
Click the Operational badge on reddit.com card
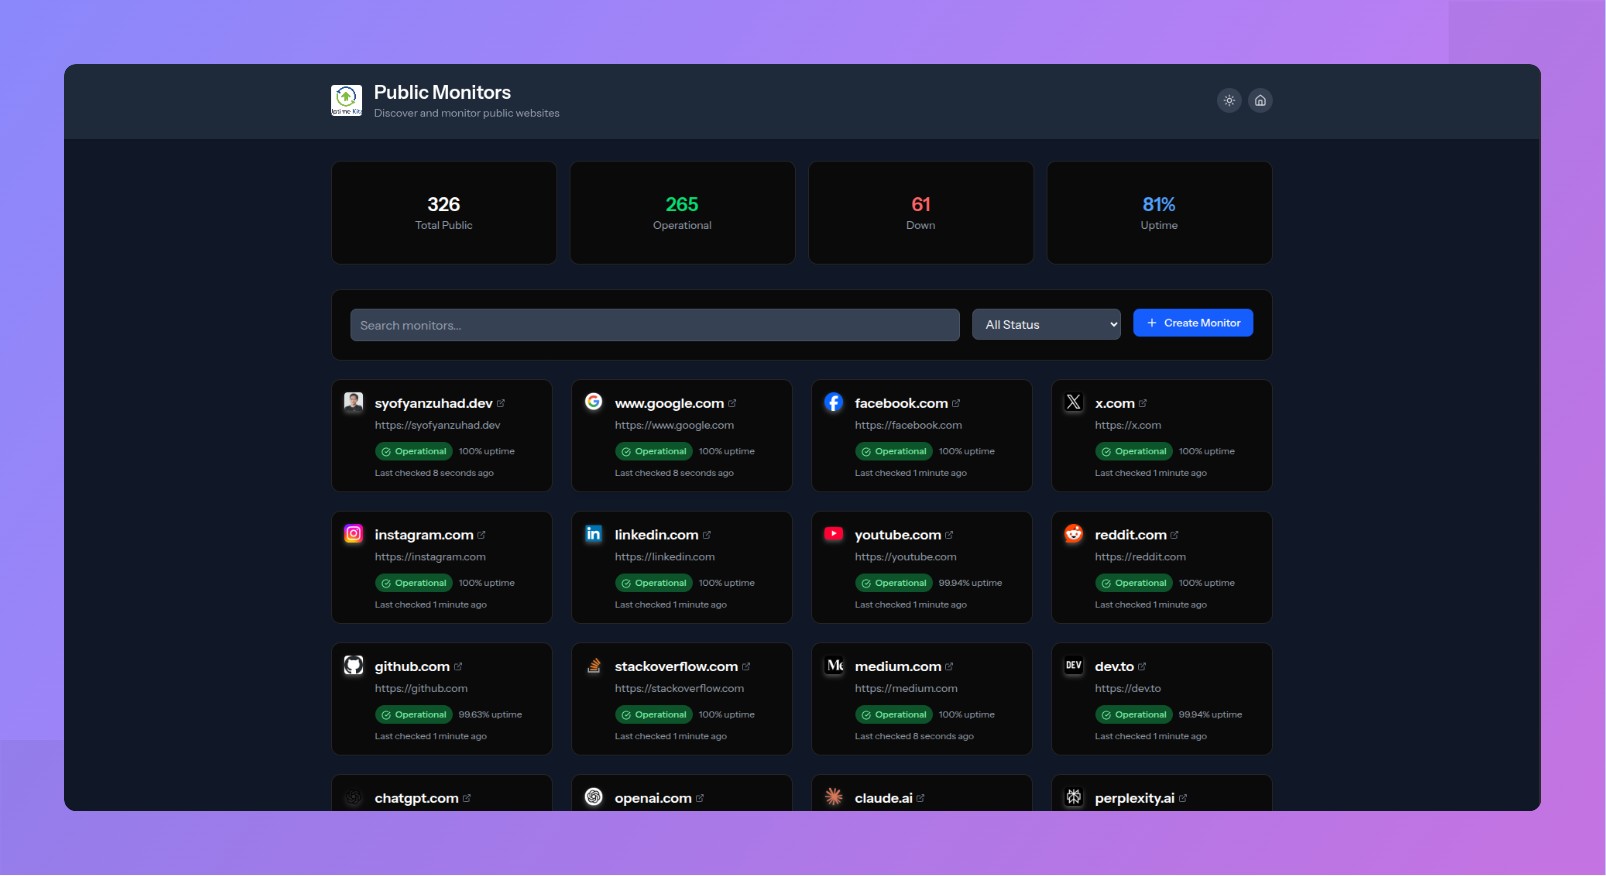(x=1134, y=583)
